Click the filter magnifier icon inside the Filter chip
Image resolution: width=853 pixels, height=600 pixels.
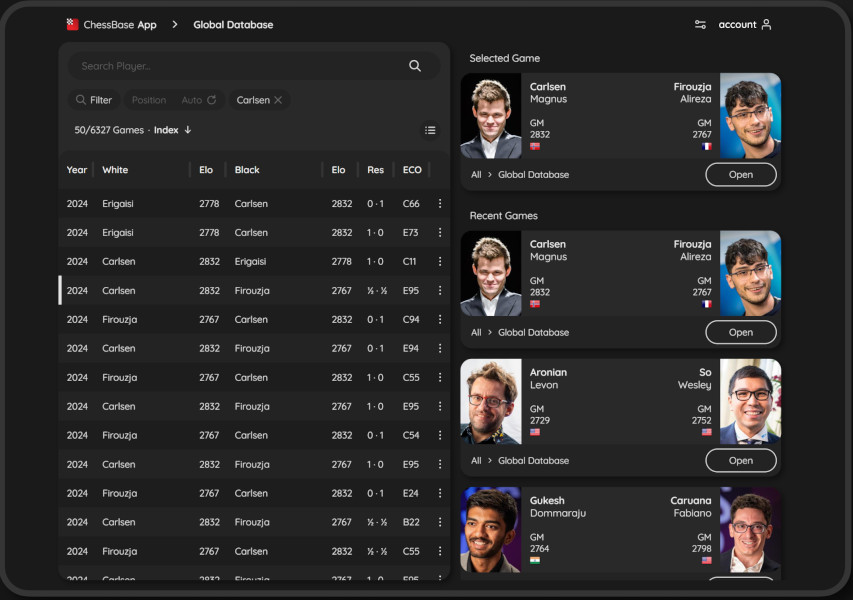coord(79,99)
